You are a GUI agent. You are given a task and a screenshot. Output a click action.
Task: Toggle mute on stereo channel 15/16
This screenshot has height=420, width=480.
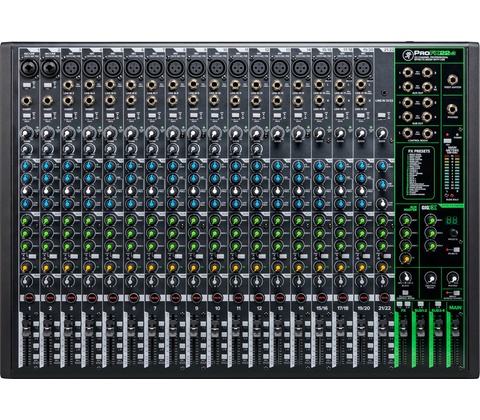[322, 297]
